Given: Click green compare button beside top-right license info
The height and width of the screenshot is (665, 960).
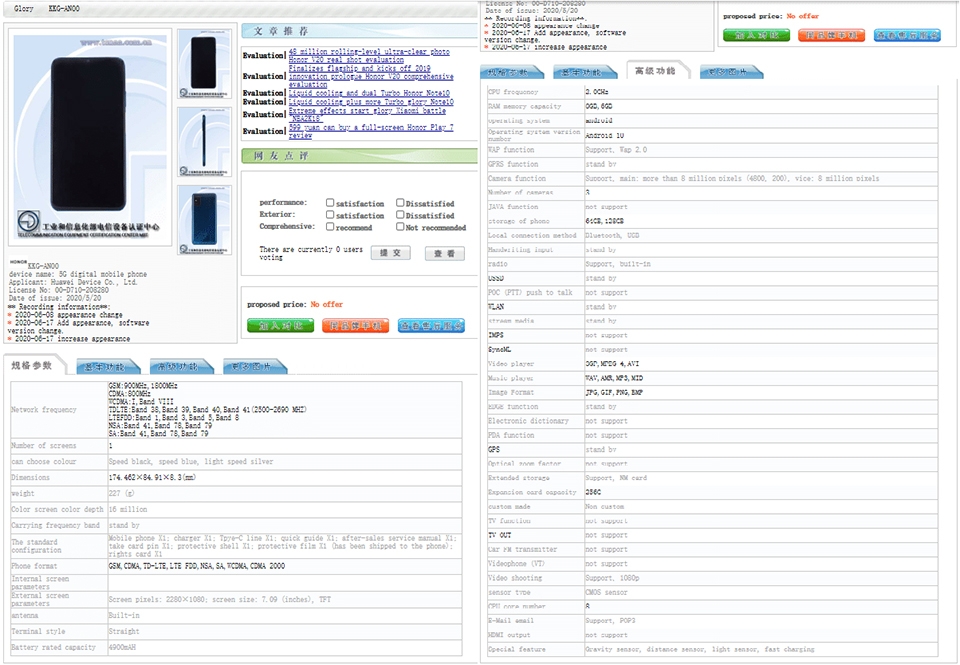Looking at the screenshot, I should click(757, 36).
